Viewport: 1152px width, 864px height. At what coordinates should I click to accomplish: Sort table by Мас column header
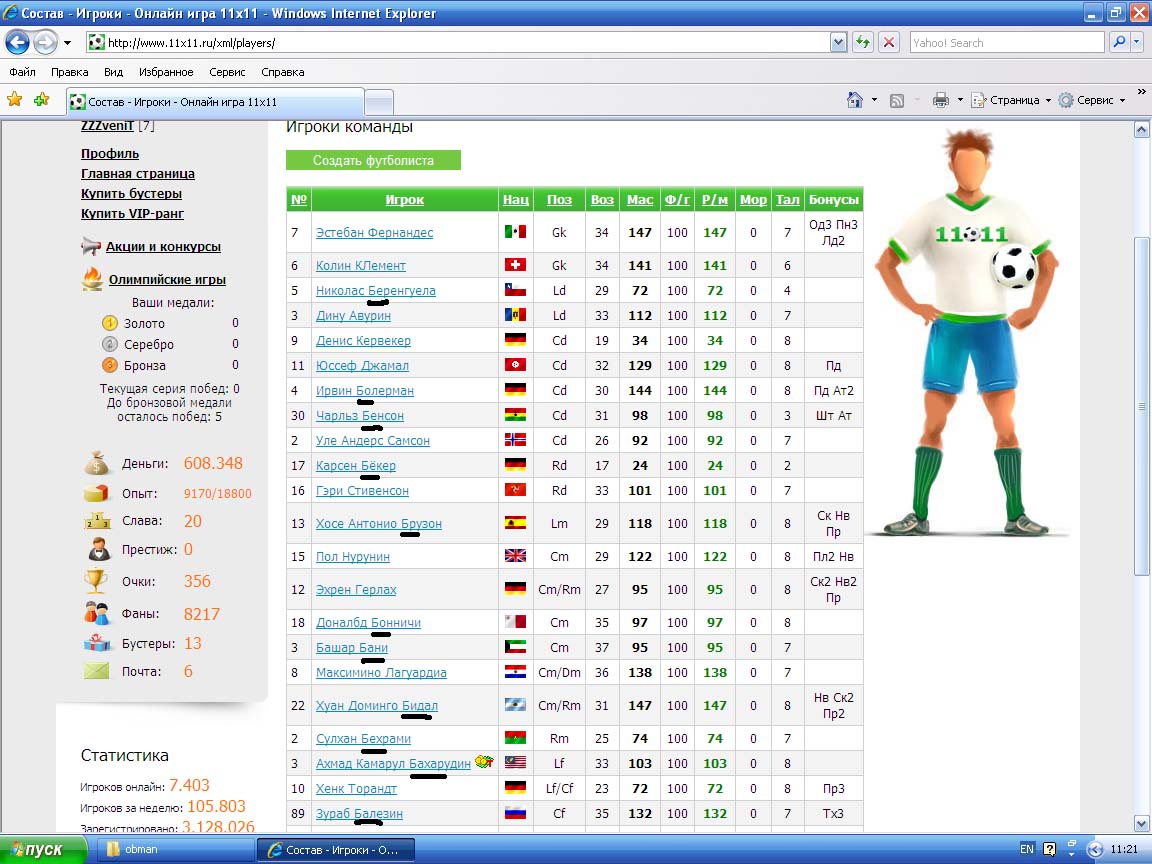click(x=640, y=200)
